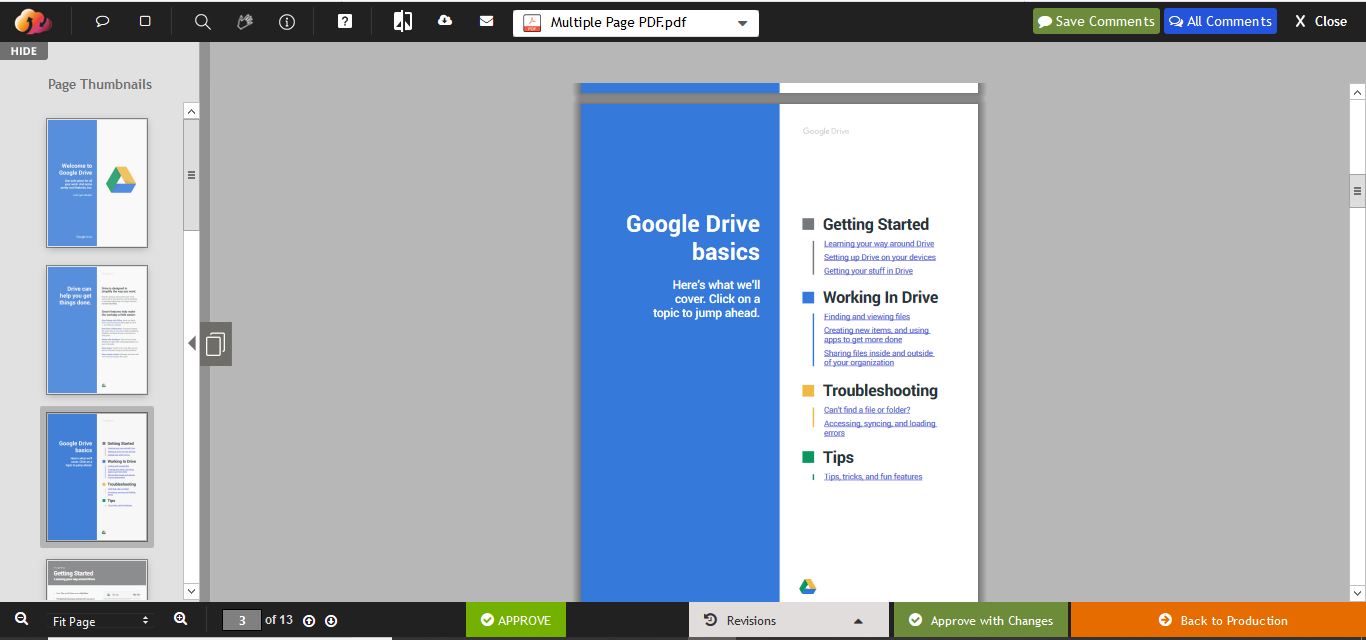Open the Multiple Page PDF.pdf file dropdown

[636, 23]
